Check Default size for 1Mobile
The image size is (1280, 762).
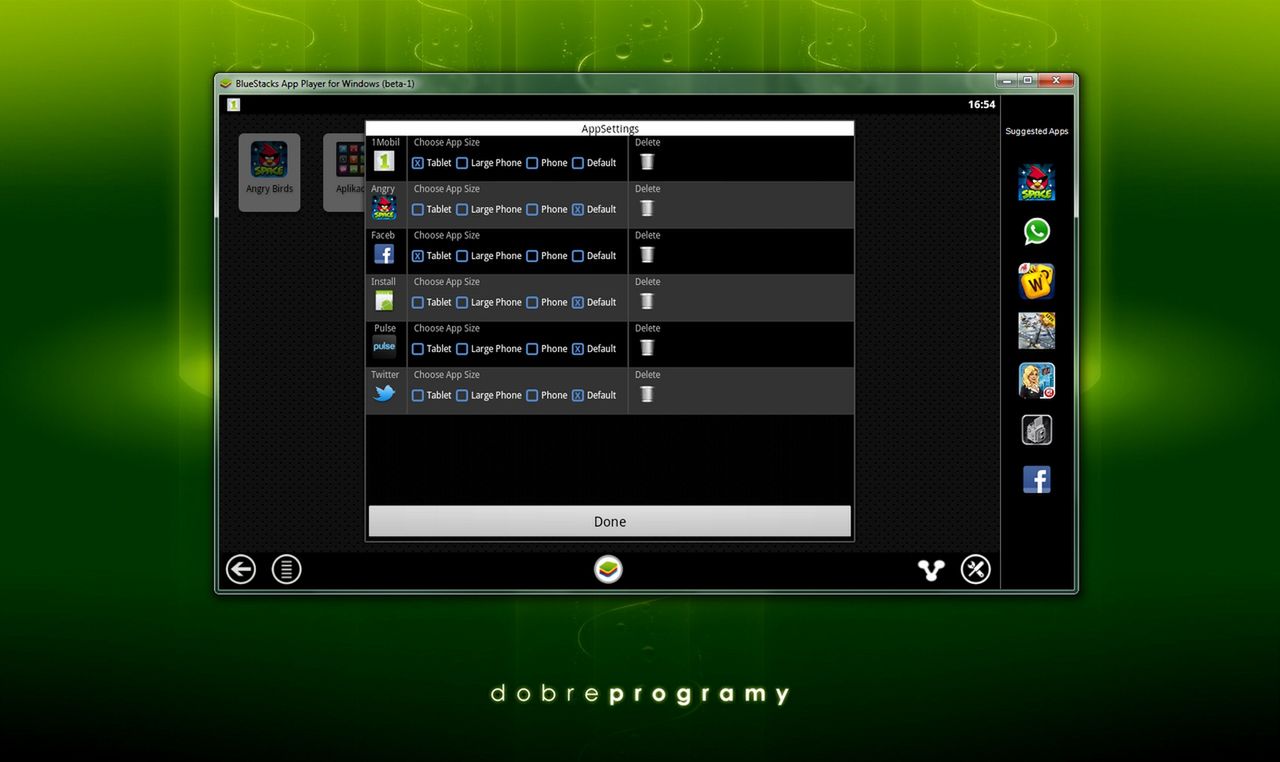[x=577, y=163]
